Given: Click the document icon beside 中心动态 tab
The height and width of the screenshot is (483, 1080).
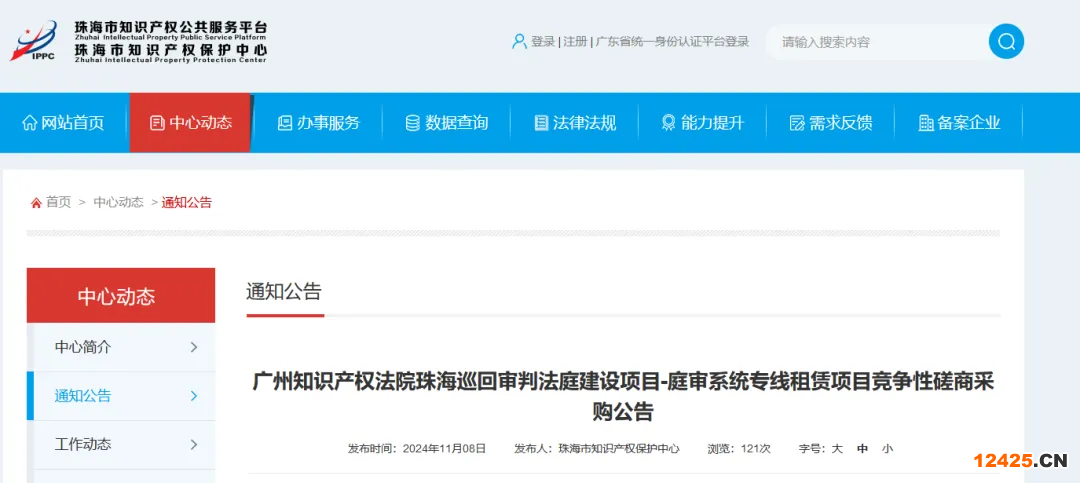Looking at the screenshot, I should pyautogui.click(x=157, y=123).
